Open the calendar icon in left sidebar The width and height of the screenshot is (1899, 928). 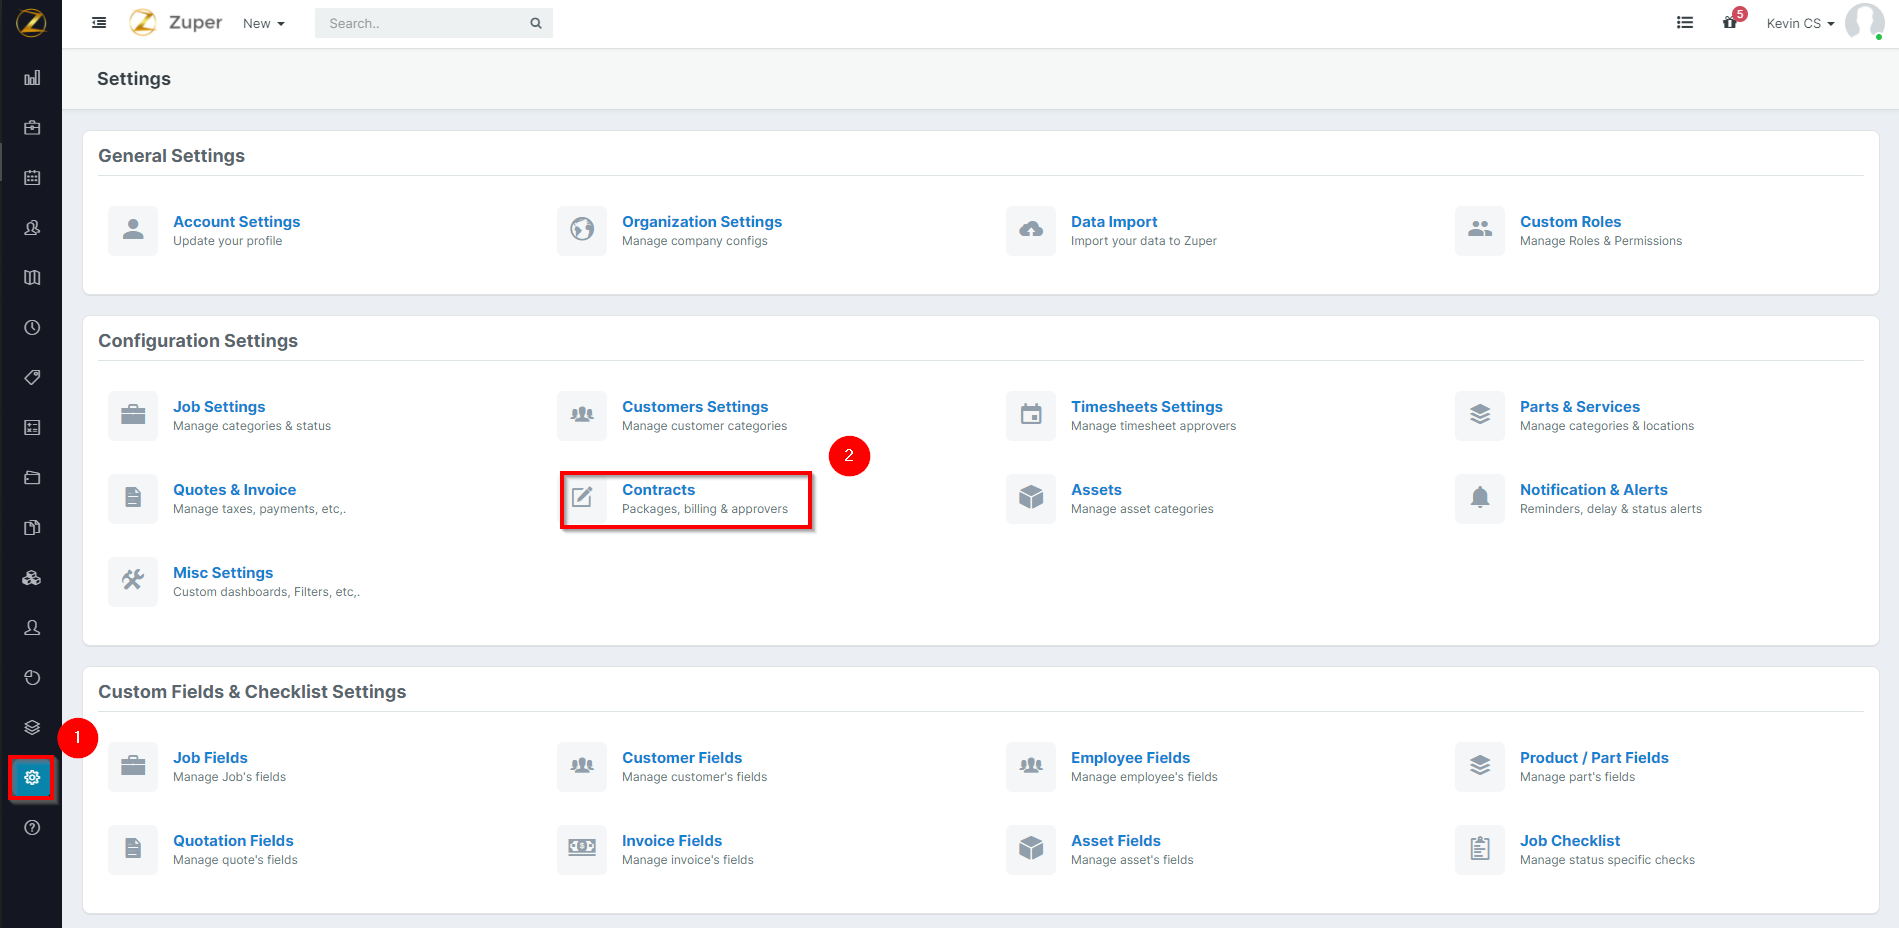point(32,178)
